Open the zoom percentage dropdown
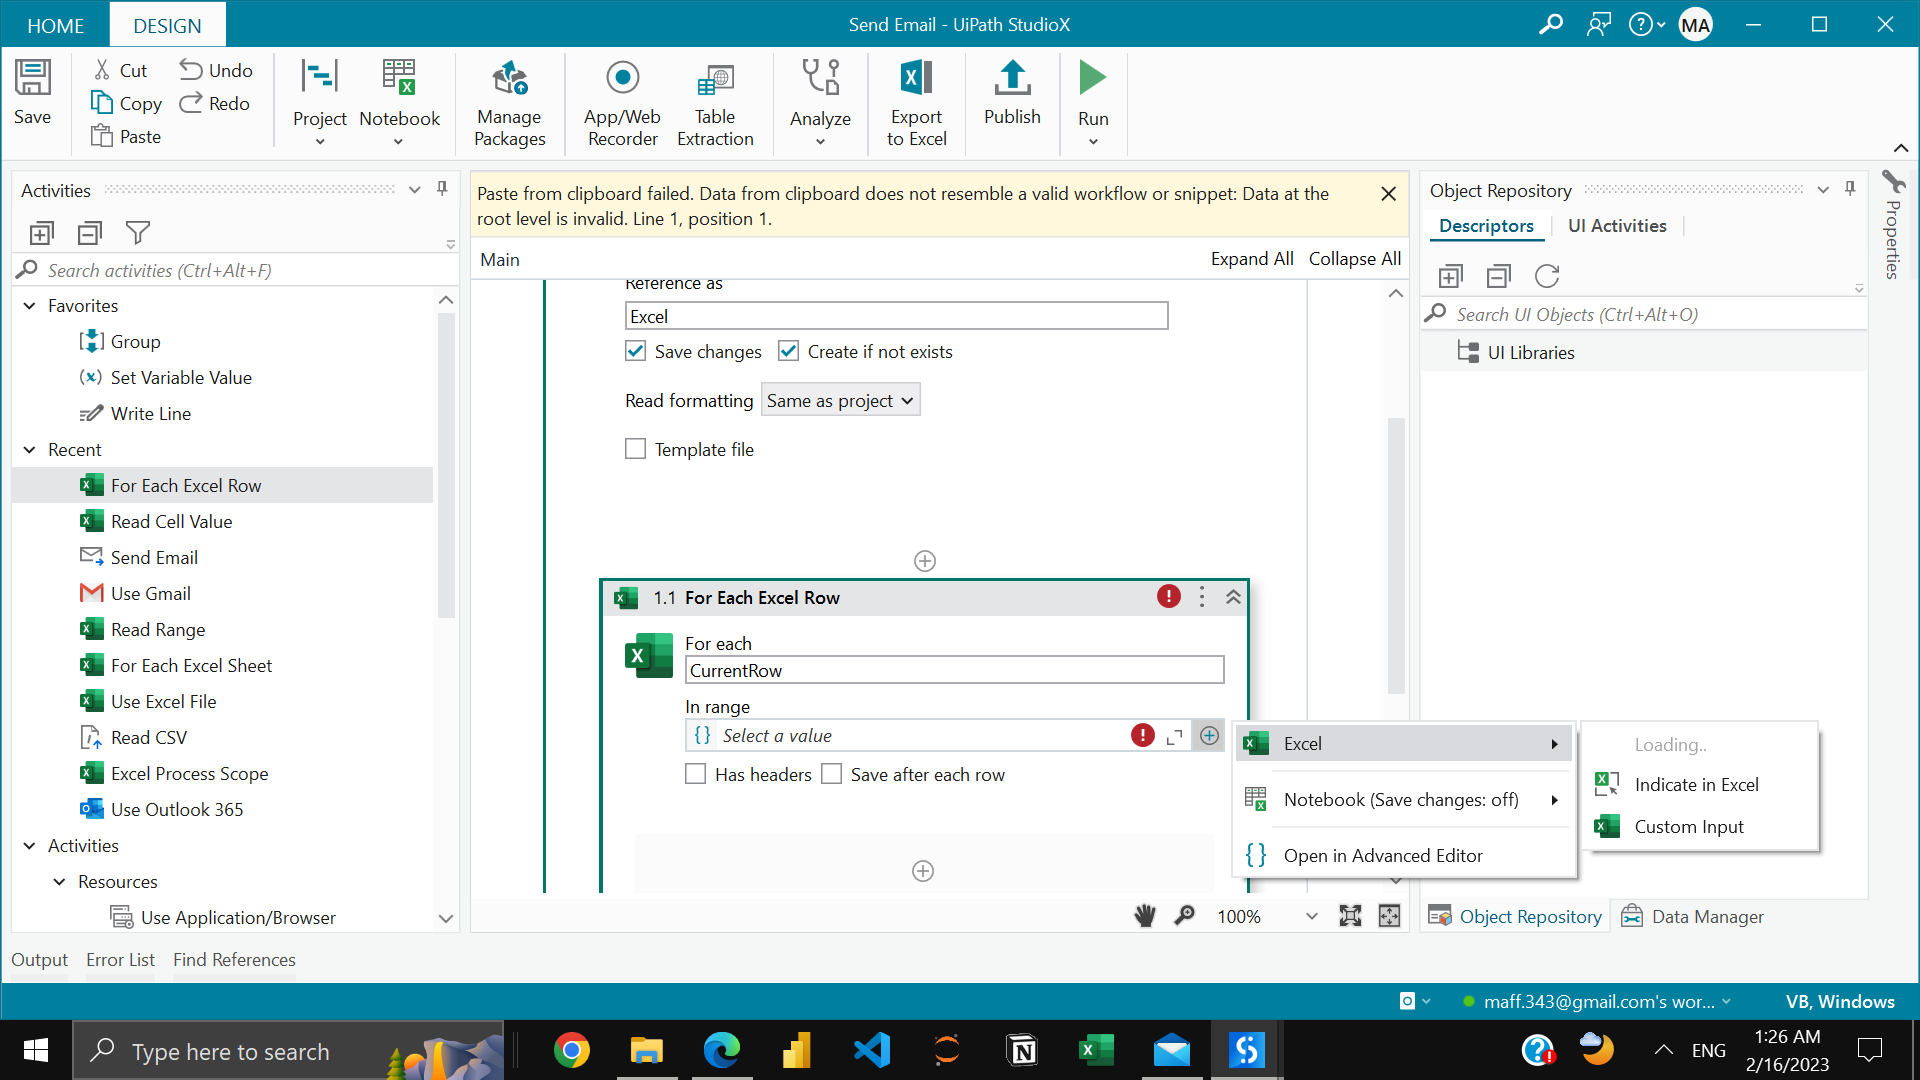Screen dimensions: 1920x1080 click(1311, 916)
